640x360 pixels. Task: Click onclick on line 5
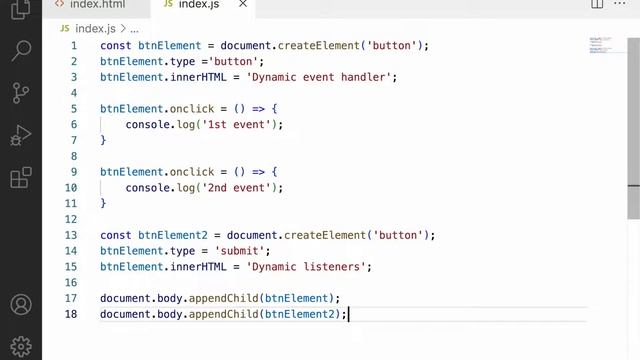pyautogui.click(x=192, y=109)
